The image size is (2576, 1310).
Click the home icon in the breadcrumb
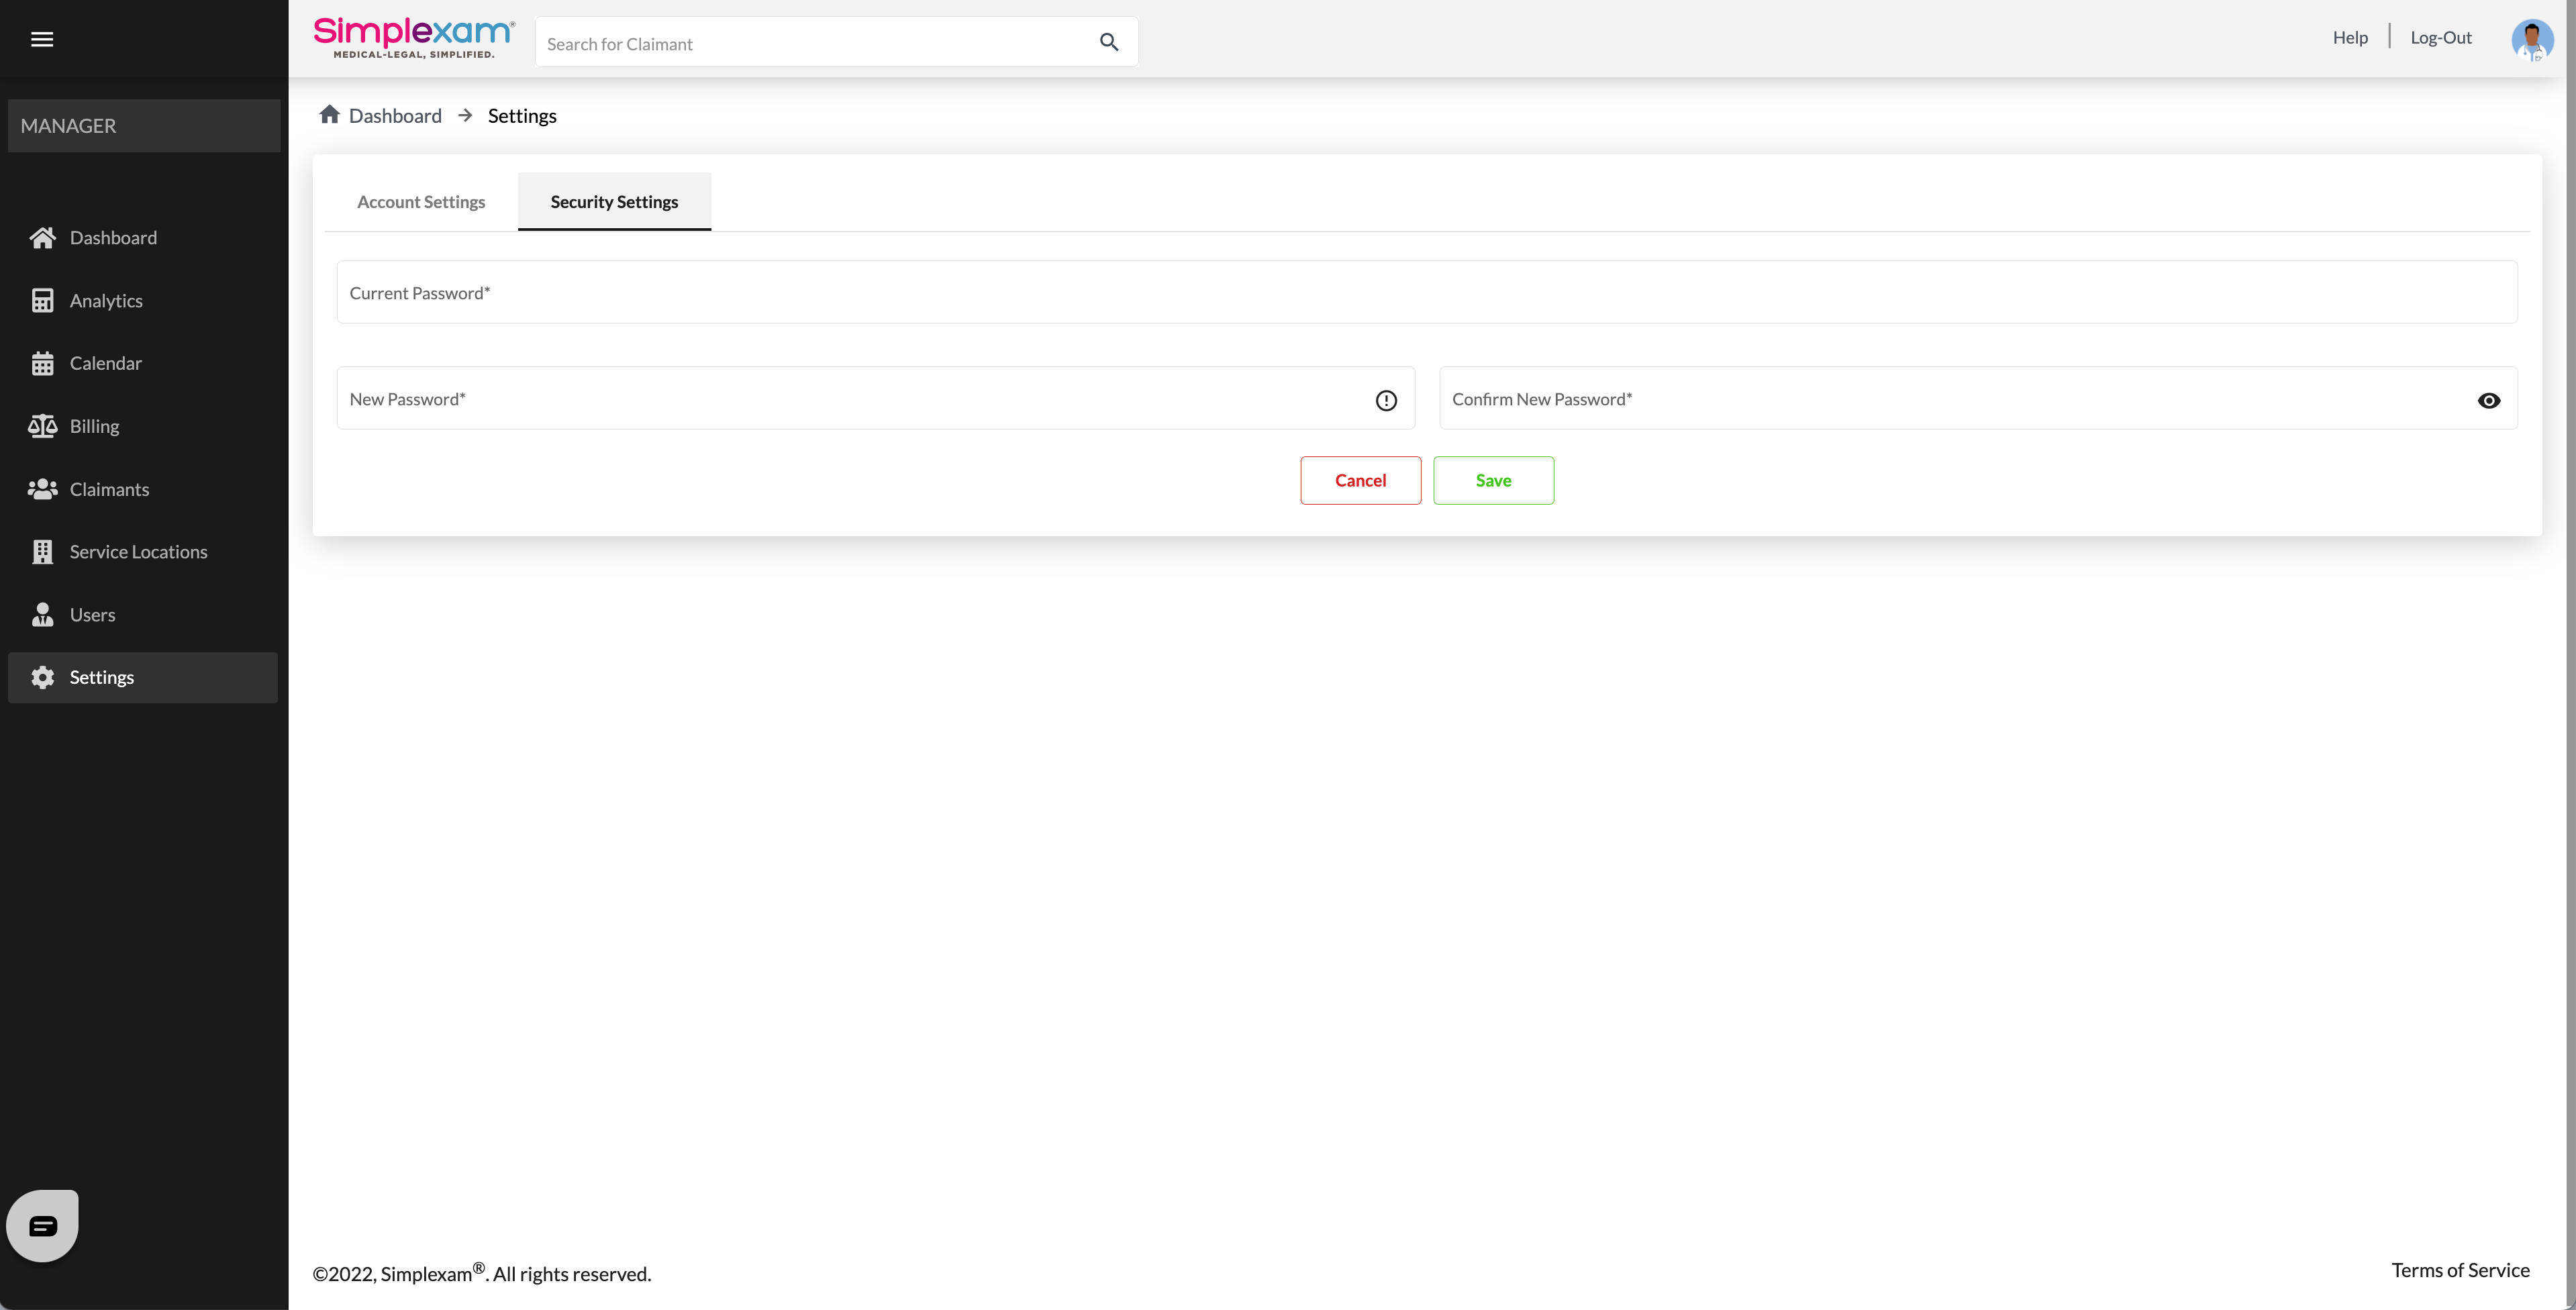click(x=329, y=115)
